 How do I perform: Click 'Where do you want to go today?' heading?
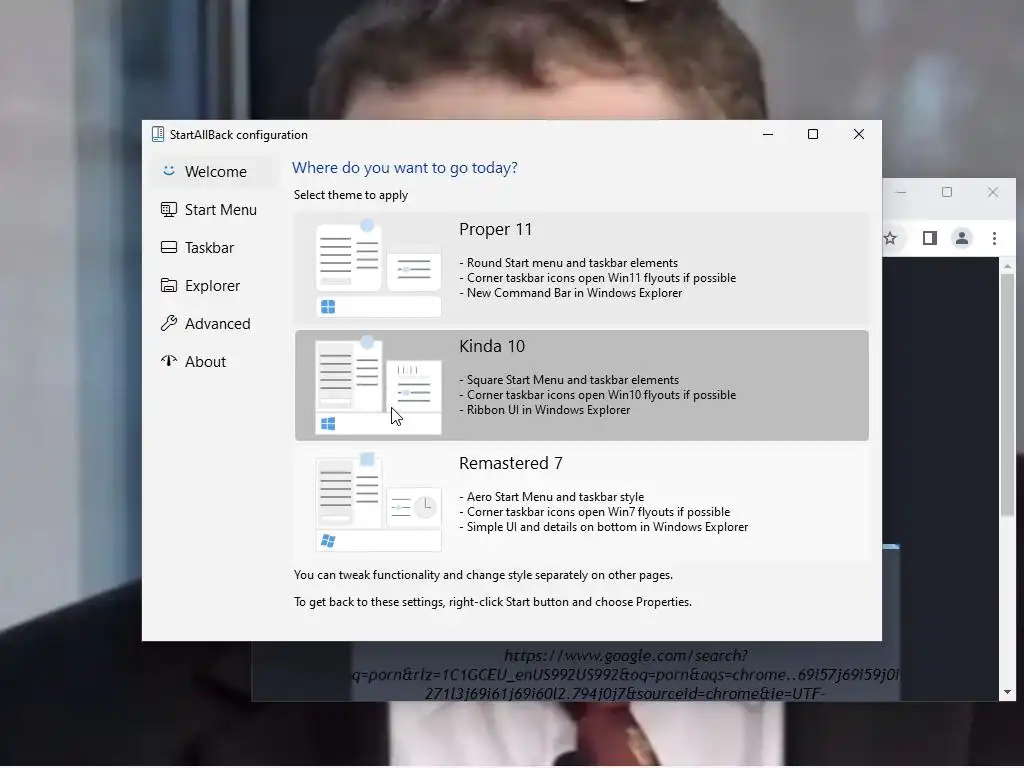coord(405,168)
